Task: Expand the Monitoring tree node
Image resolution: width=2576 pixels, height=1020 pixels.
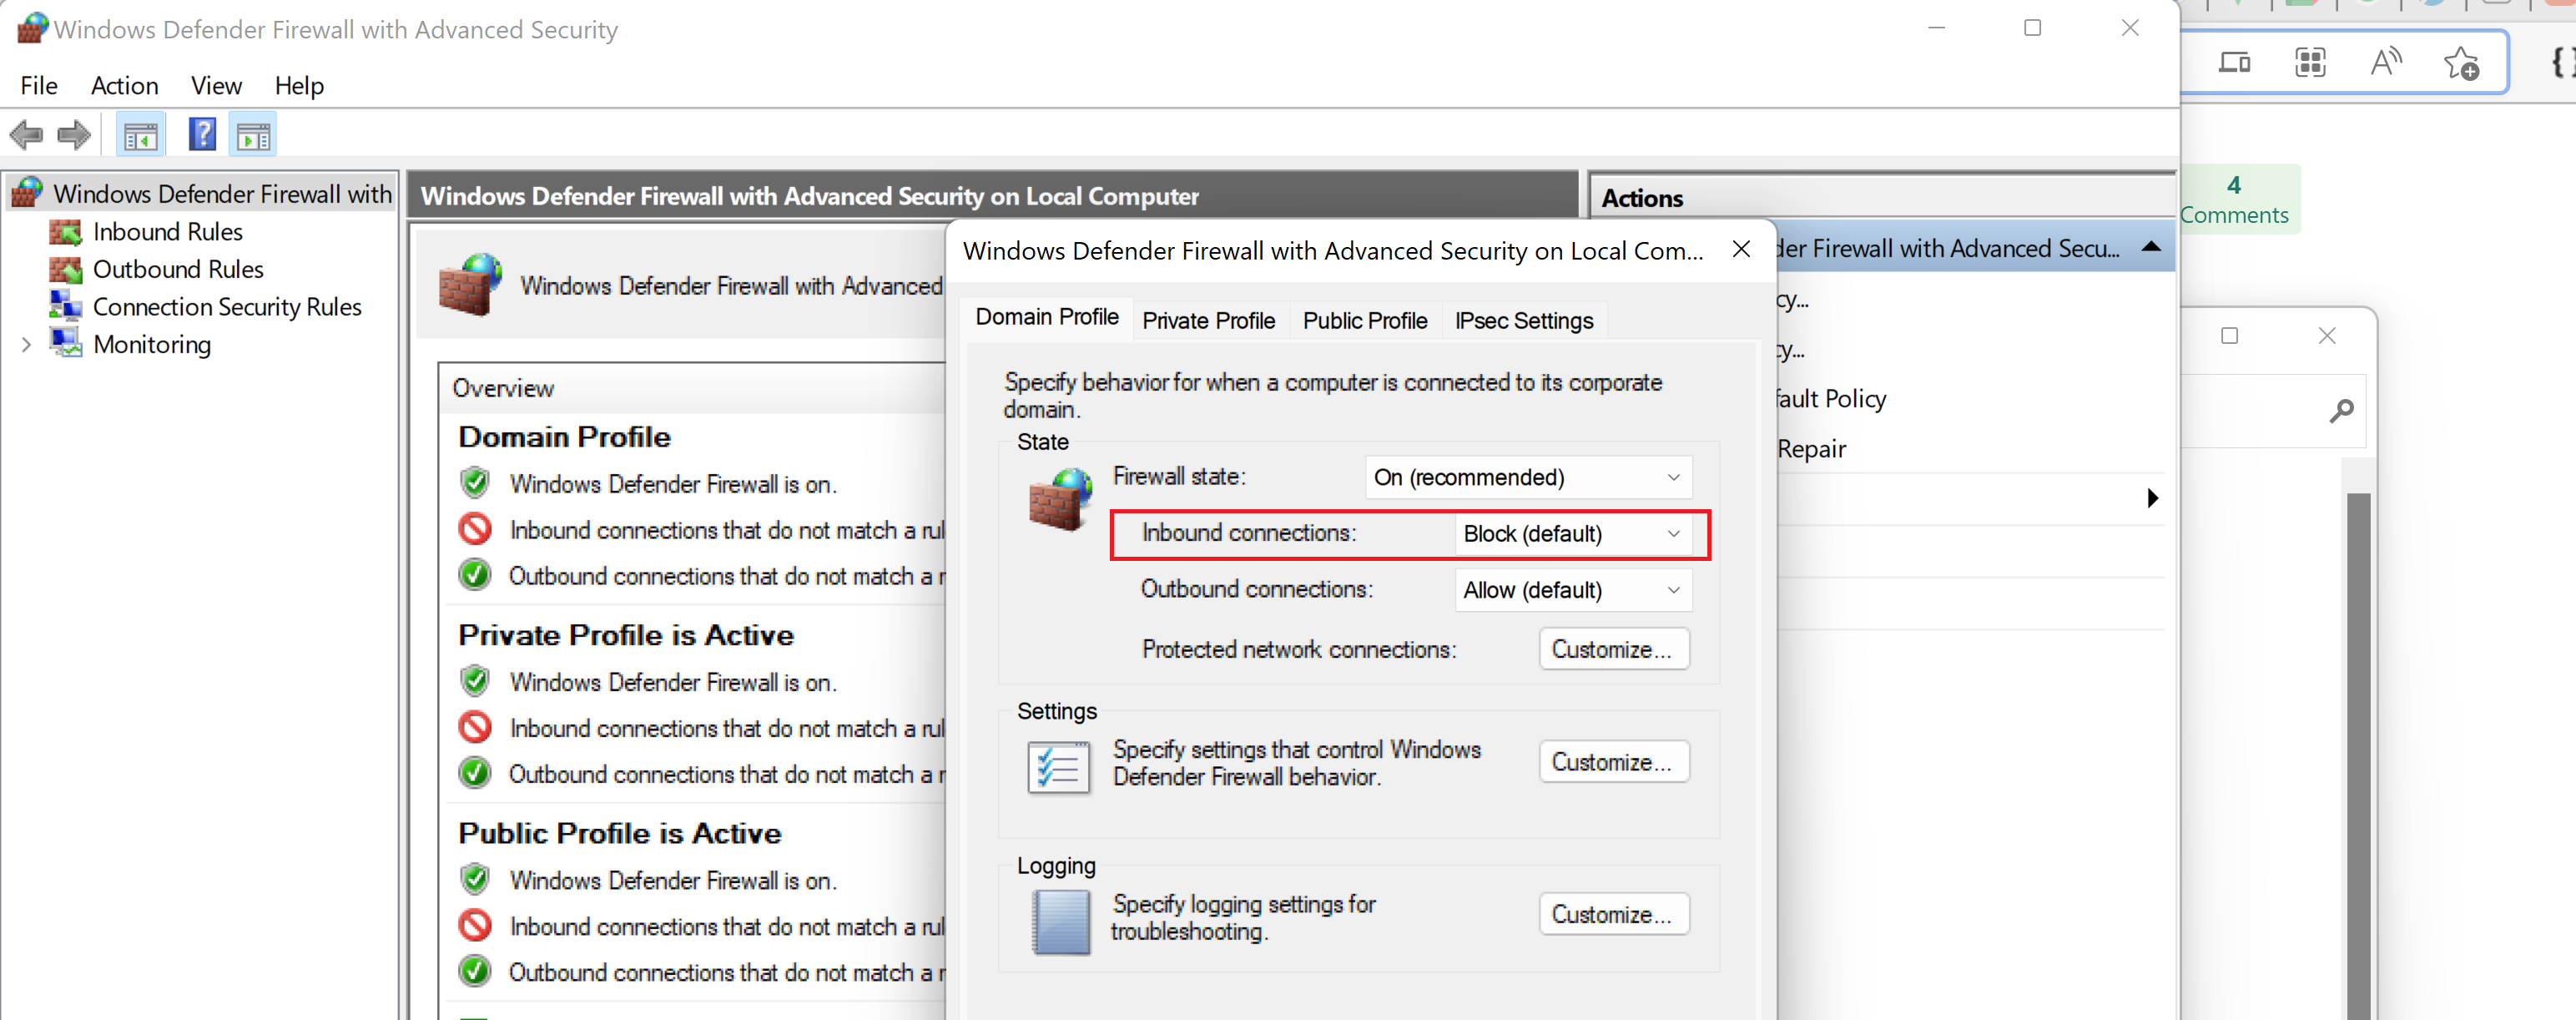Action: tap(27, 345)
